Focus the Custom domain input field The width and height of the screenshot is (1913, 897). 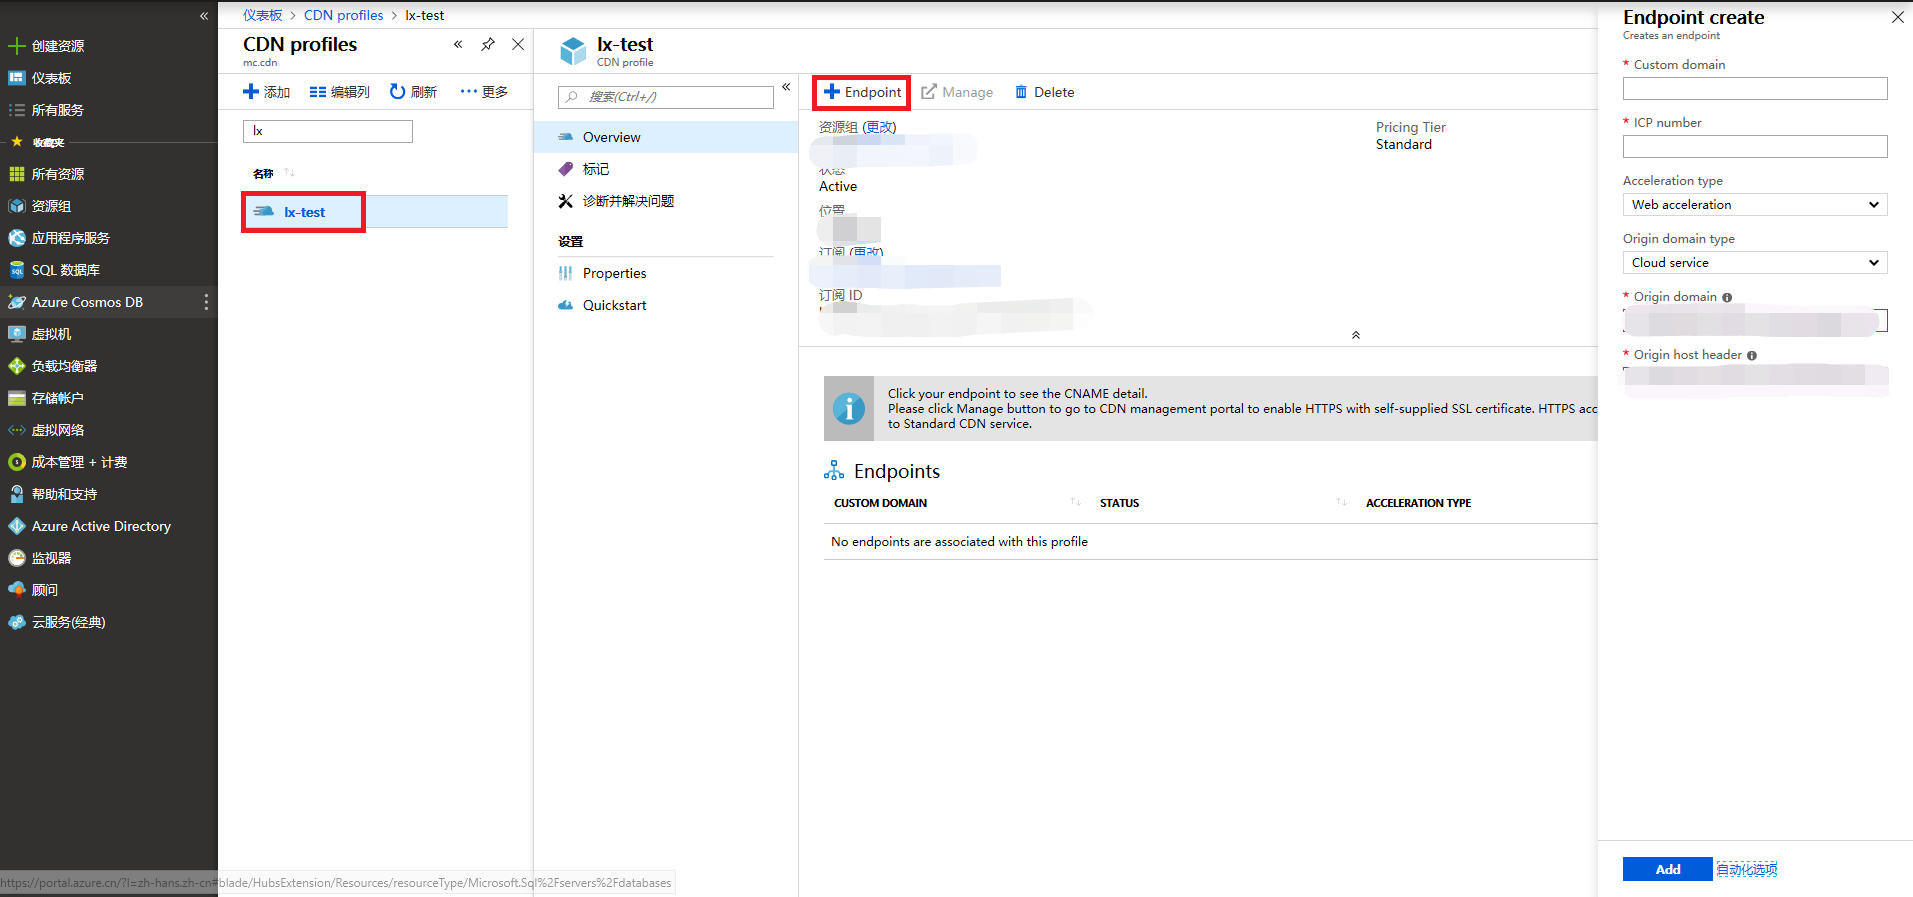(1755, 89)
